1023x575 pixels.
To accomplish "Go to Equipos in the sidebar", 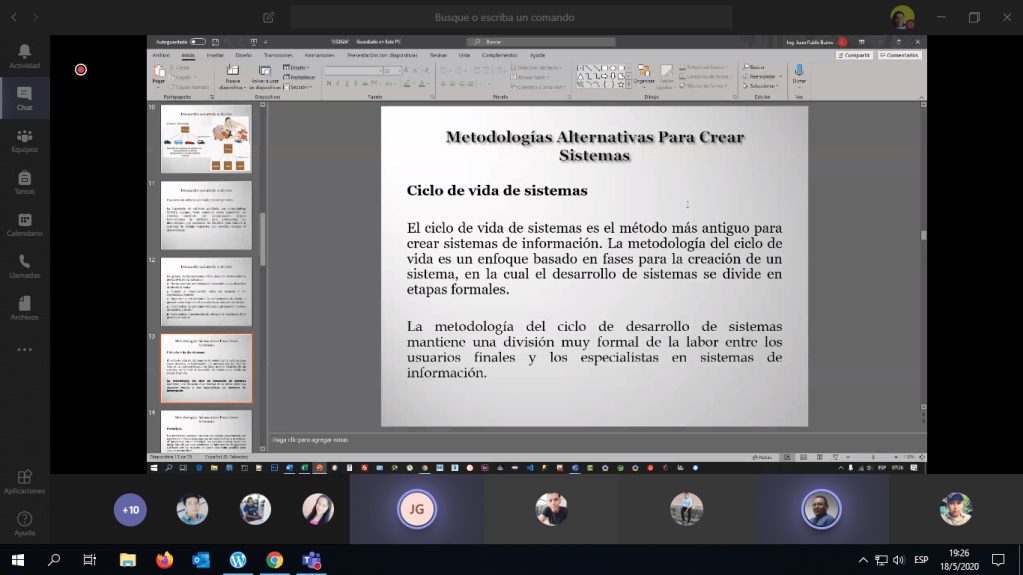I will point(24,141).
